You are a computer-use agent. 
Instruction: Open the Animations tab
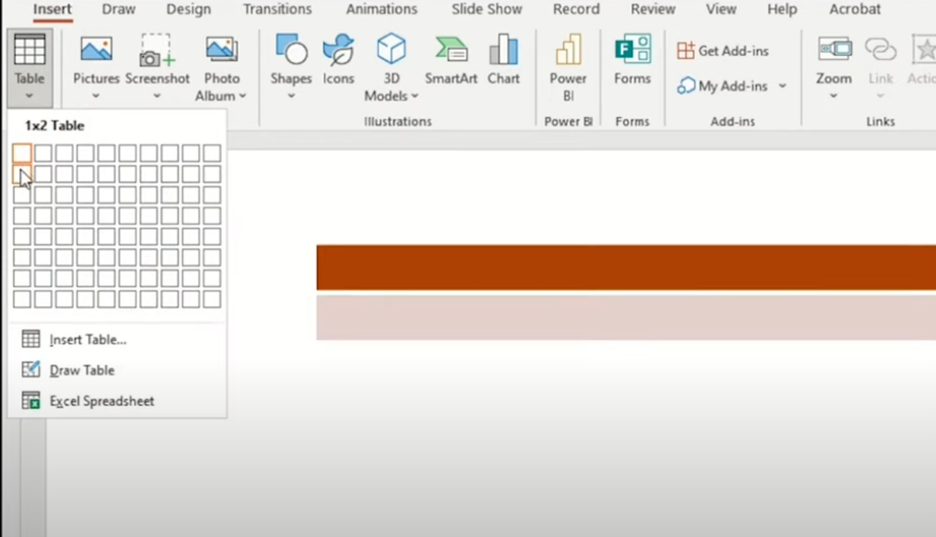coord(381,10)
